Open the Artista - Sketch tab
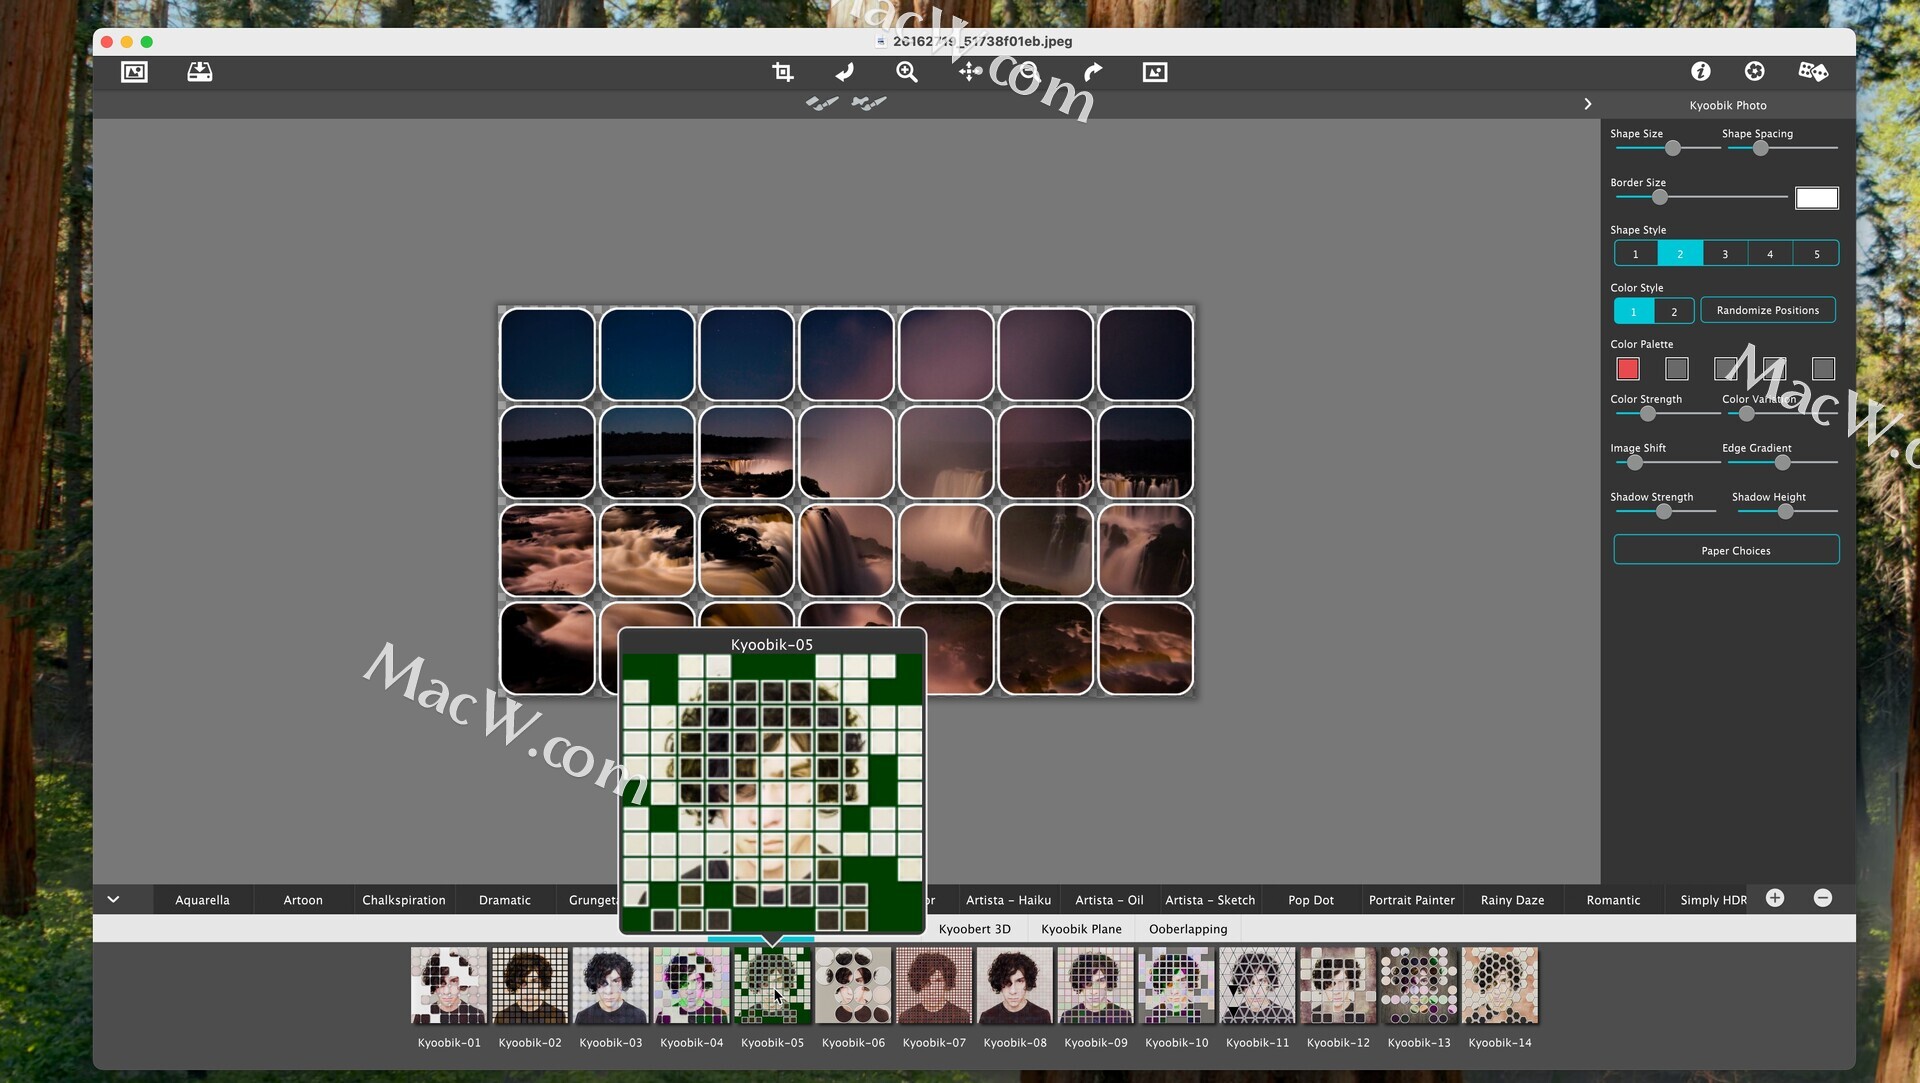The width and height of the screenshot is (1920, 1083). tap(1210, 900)
